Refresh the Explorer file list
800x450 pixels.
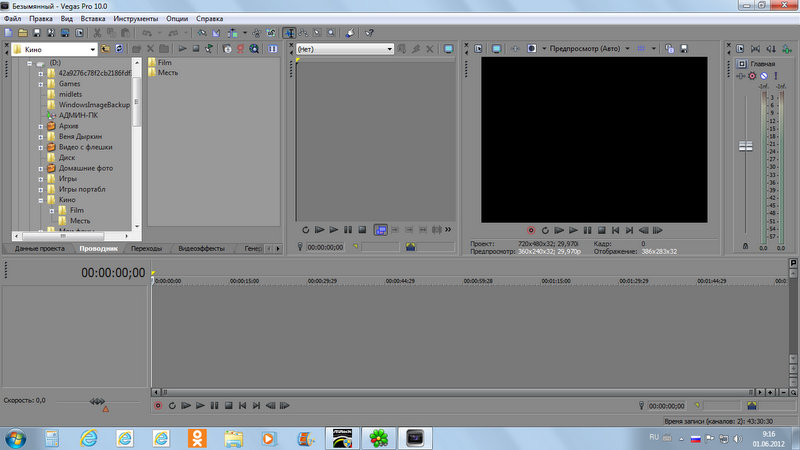[119, 48]
